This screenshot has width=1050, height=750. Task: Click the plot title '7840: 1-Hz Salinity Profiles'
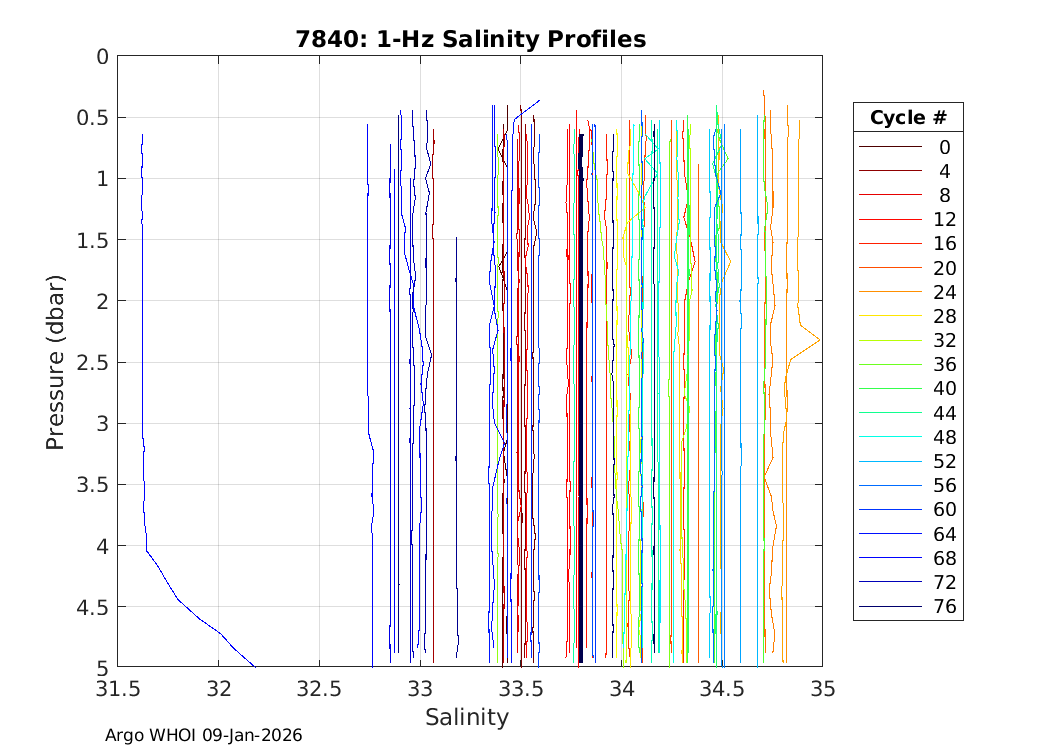(x=470, y=39)
